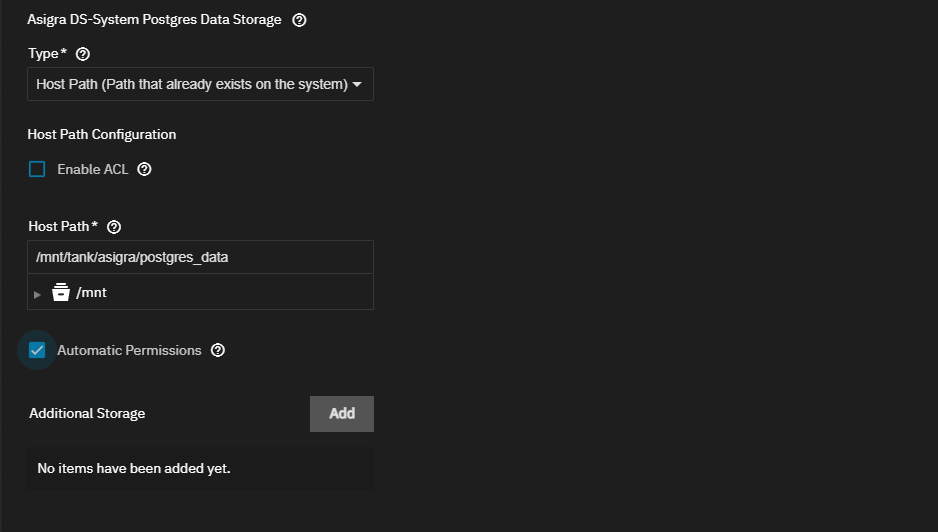Expand the /mnt directory tree node
938x532 pixels.
37,294
